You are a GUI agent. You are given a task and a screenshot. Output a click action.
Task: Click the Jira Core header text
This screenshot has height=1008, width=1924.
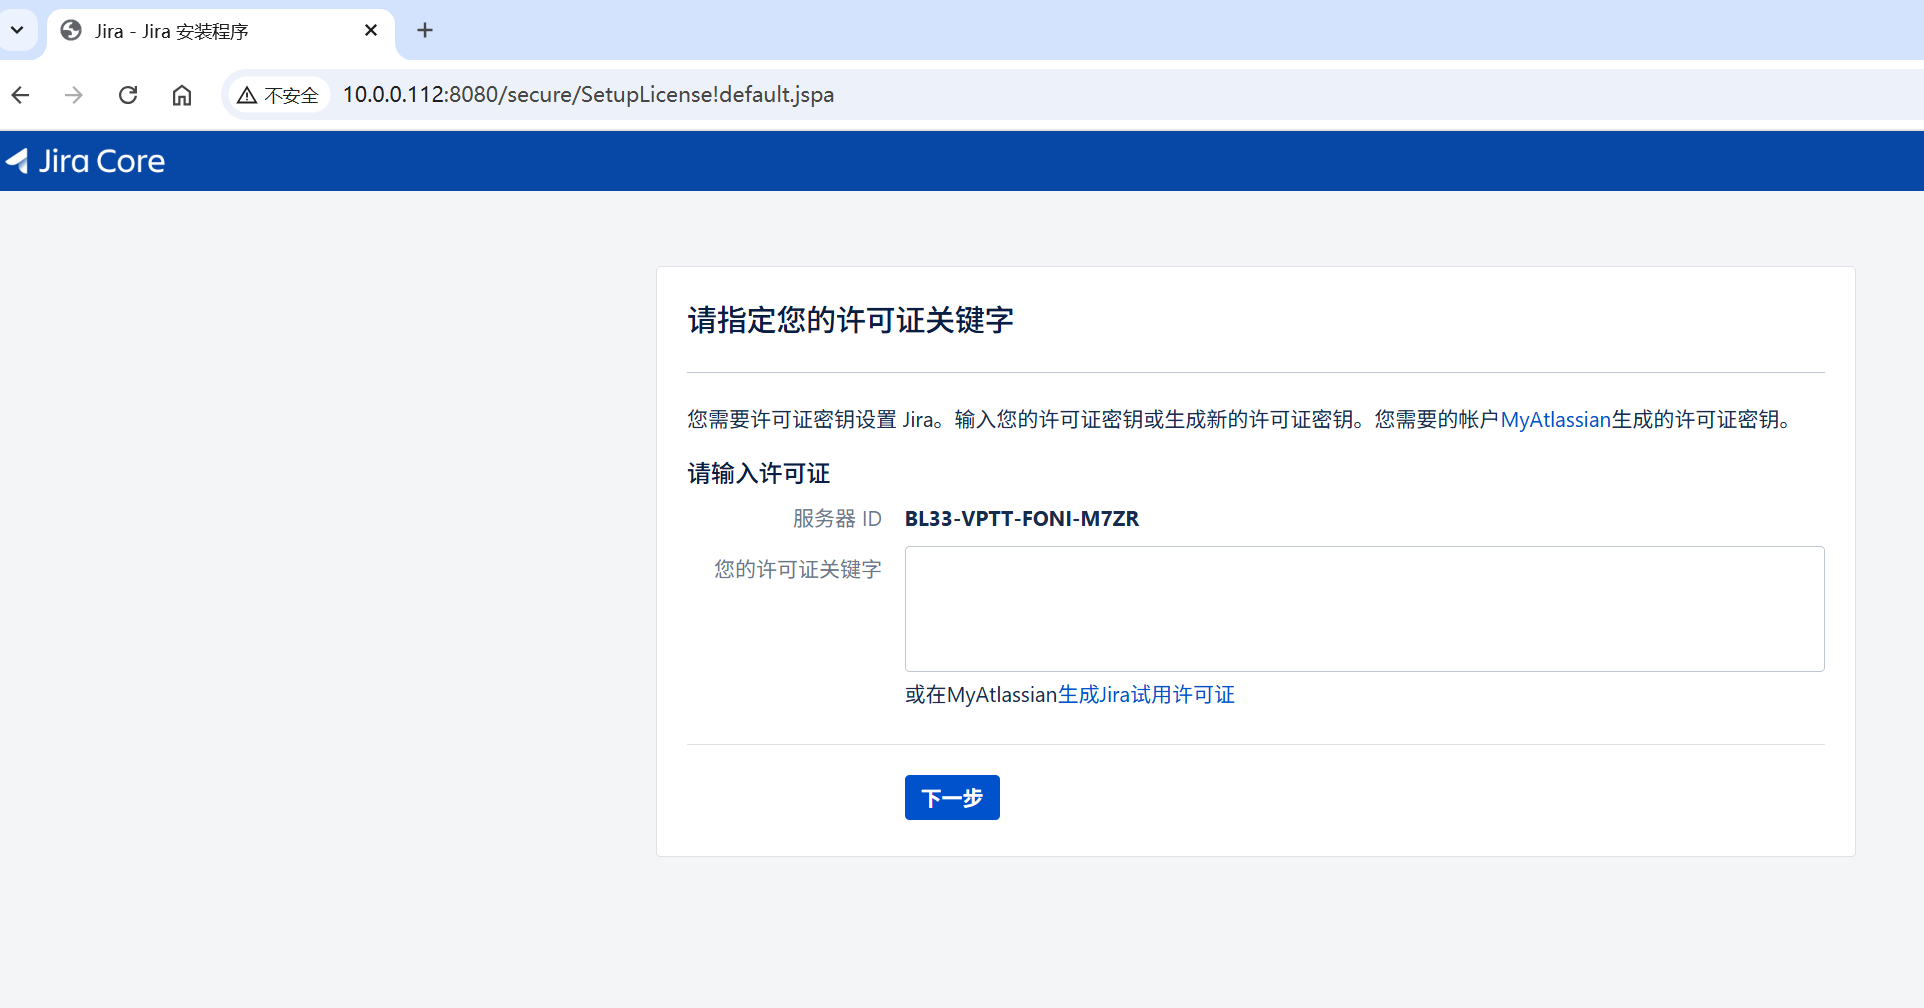click(x=102, y=161)
